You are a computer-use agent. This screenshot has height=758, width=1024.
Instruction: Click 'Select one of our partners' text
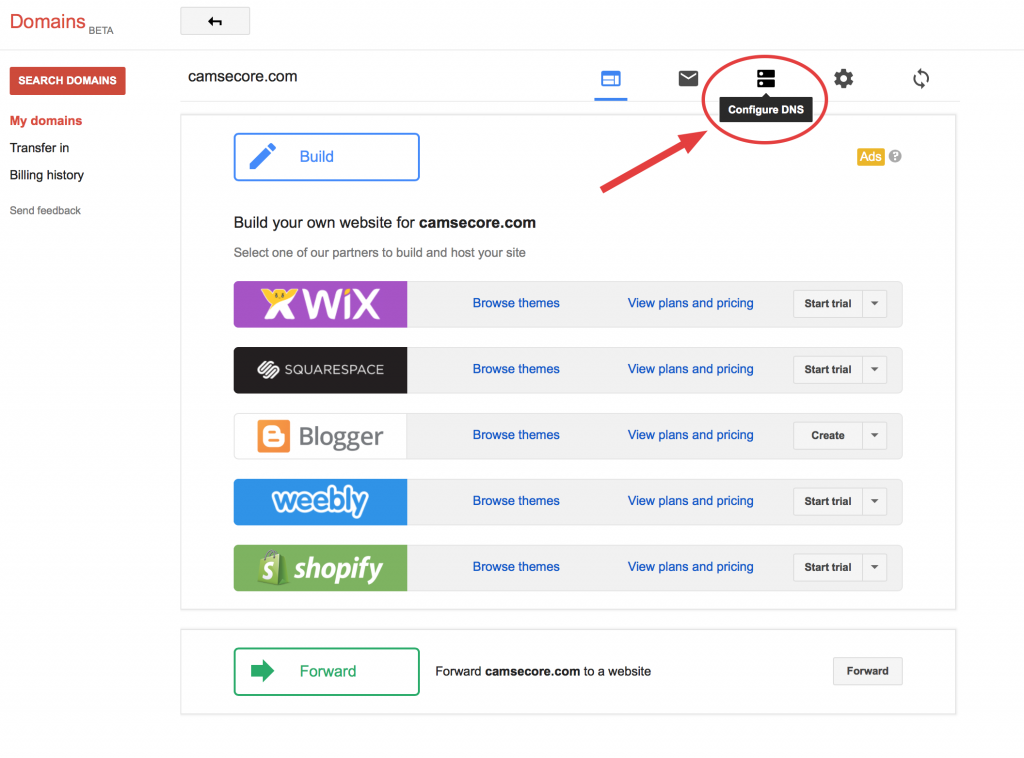[x=379, y=253]
